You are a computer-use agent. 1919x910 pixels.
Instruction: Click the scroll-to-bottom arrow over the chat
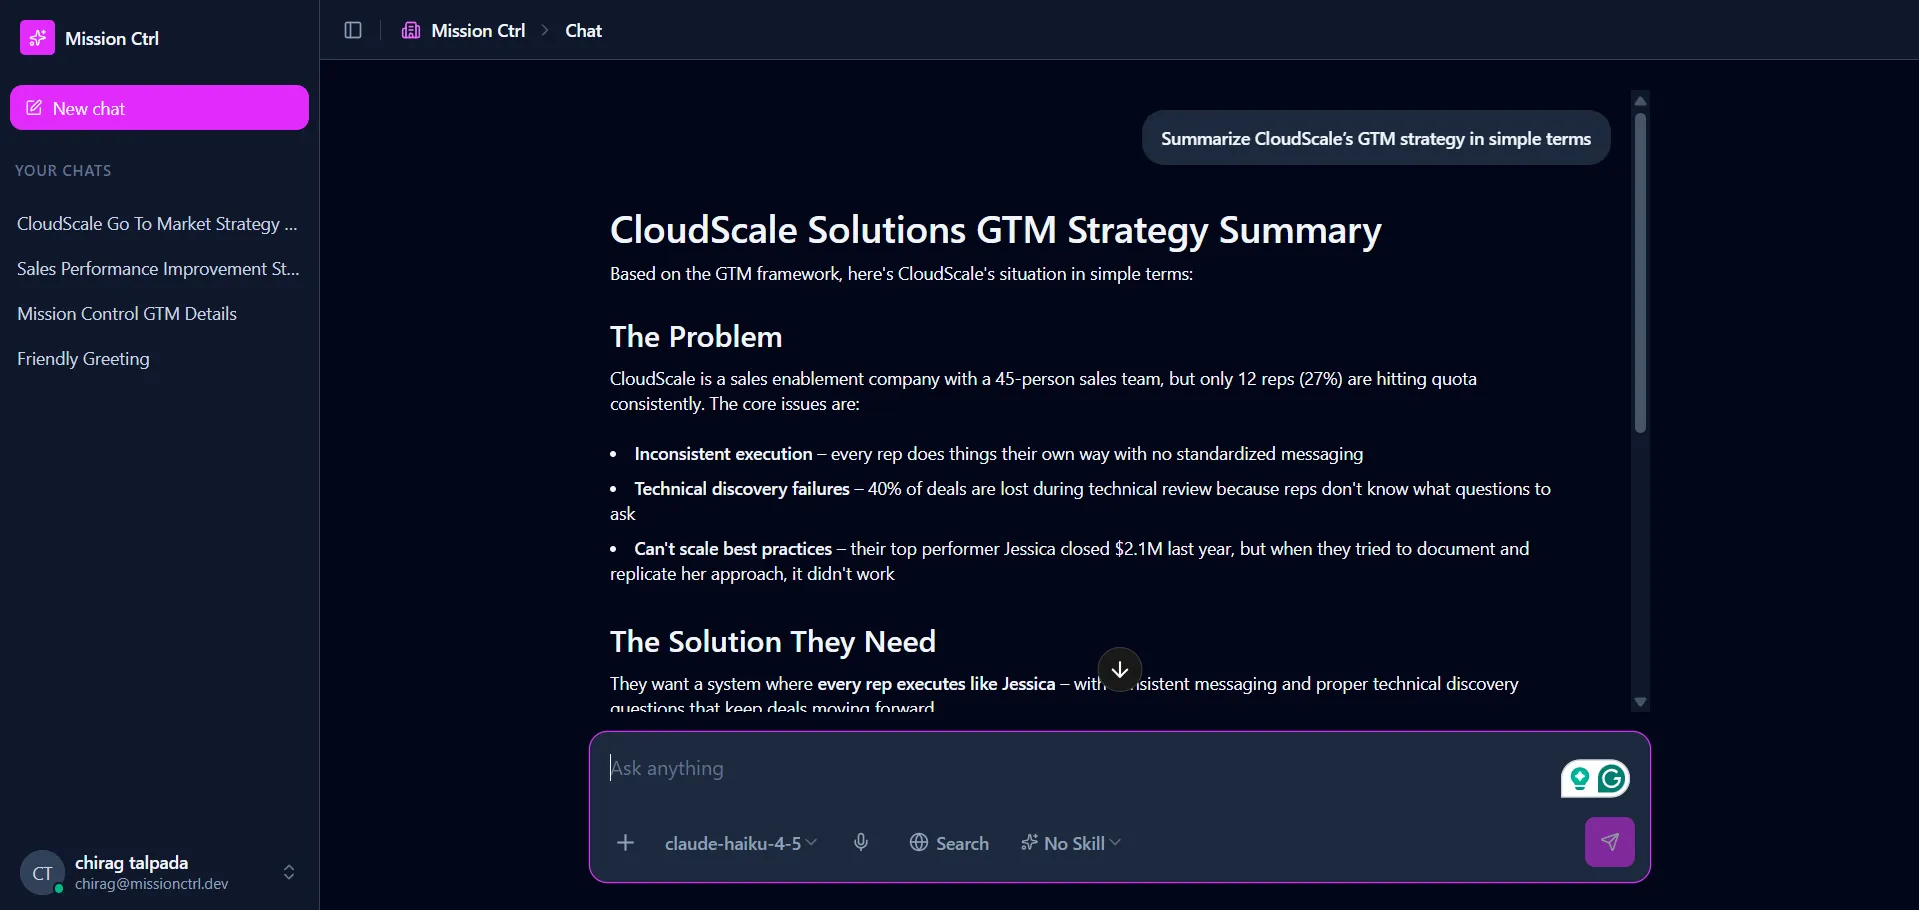1119,670
